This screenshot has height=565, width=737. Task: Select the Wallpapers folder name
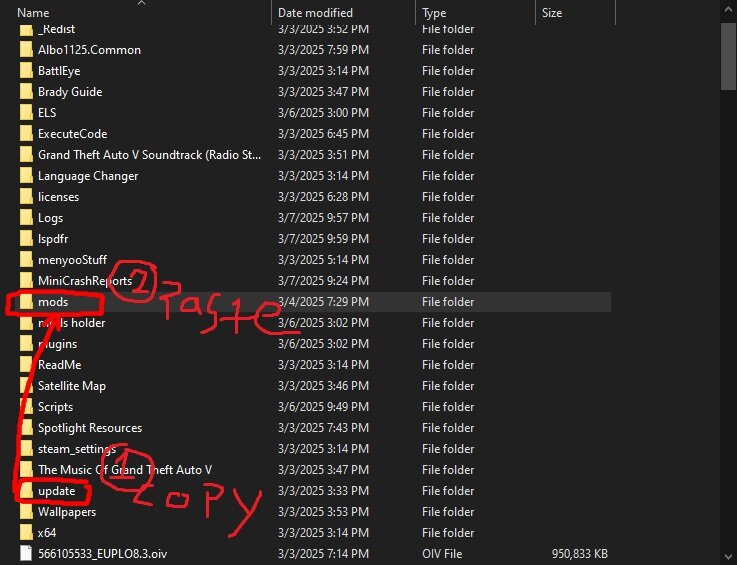pyautogui.click(x=67, y=512)
